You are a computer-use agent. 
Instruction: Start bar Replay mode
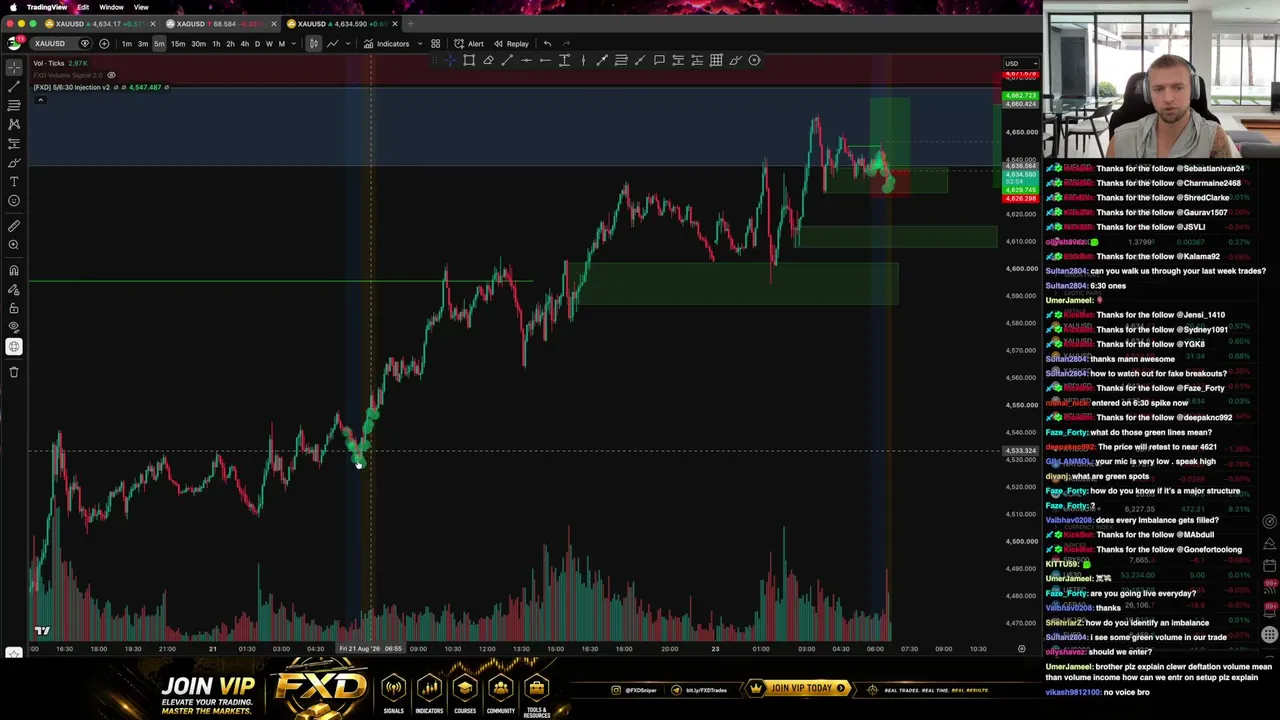(511, 44)
